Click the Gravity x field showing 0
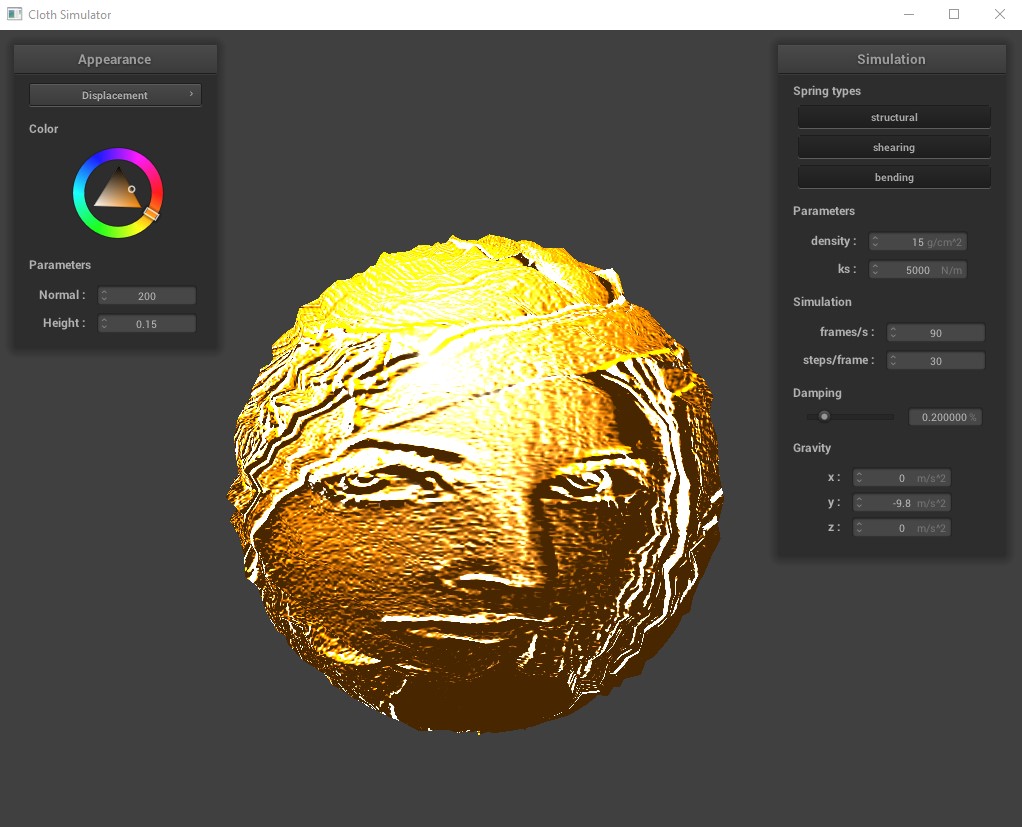Image resolution: width=1022 pixels, height=827 pixels. [901, 478]
